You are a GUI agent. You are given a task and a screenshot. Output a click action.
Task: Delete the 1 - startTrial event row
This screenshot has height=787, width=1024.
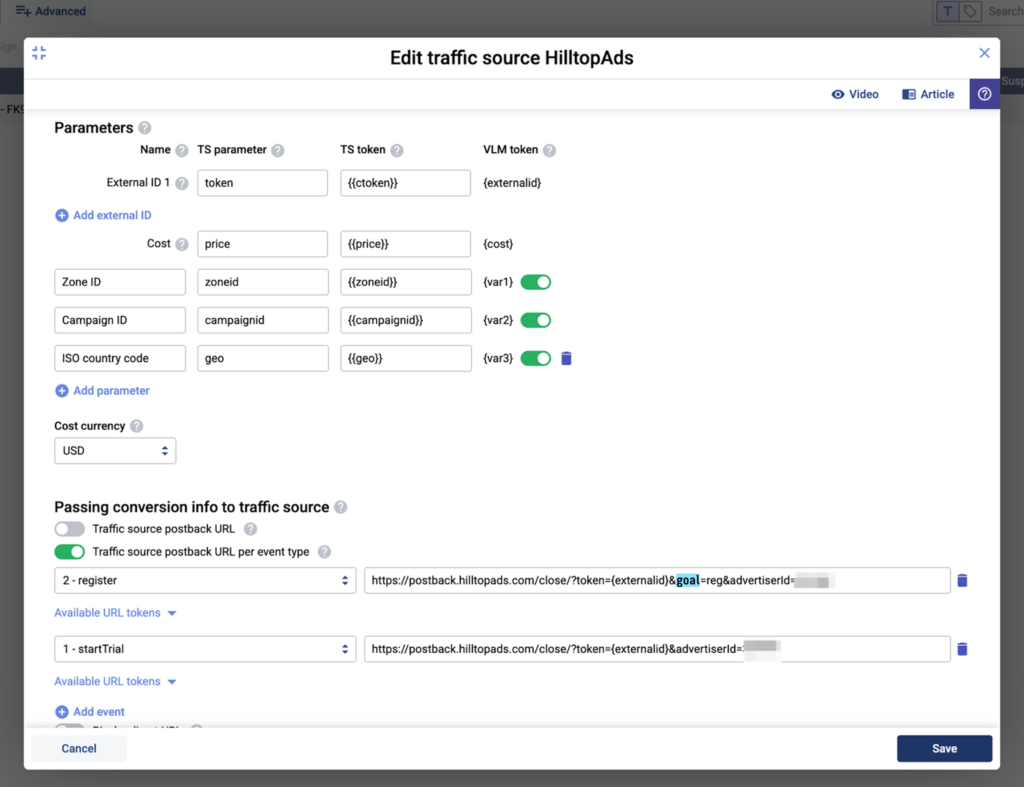[962, 649]
